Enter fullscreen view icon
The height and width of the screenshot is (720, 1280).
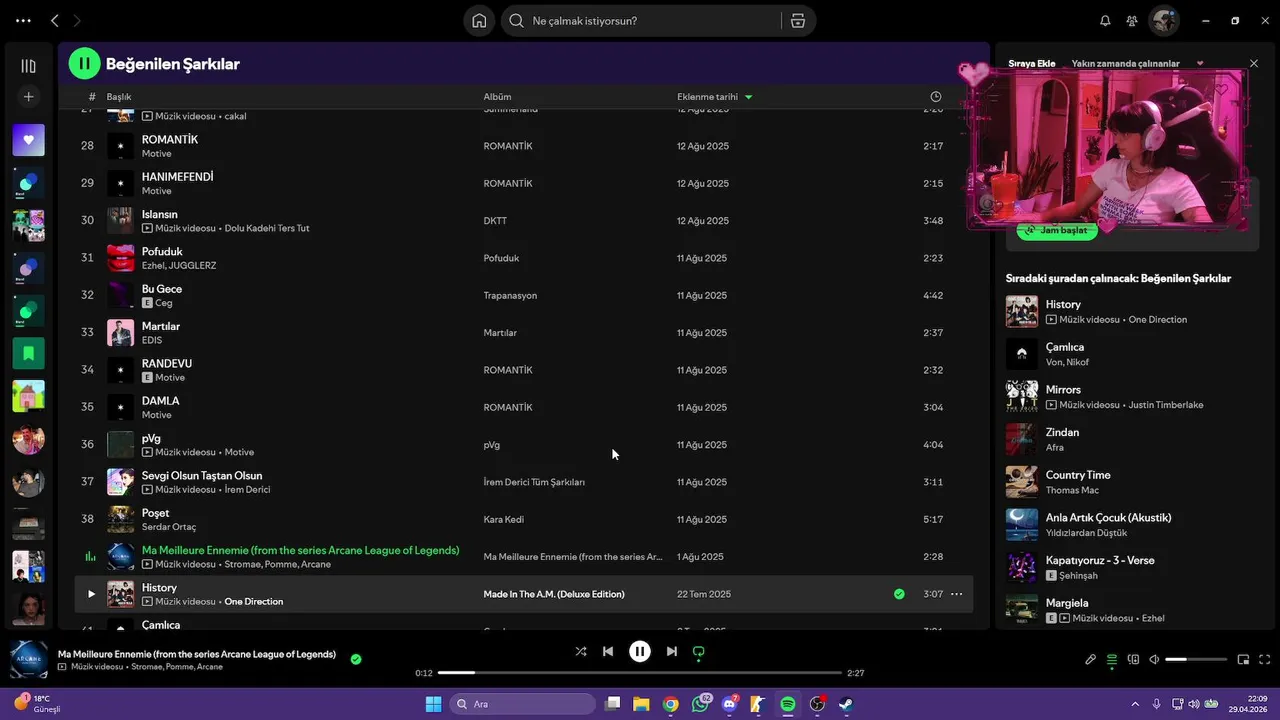(1265, 660)
